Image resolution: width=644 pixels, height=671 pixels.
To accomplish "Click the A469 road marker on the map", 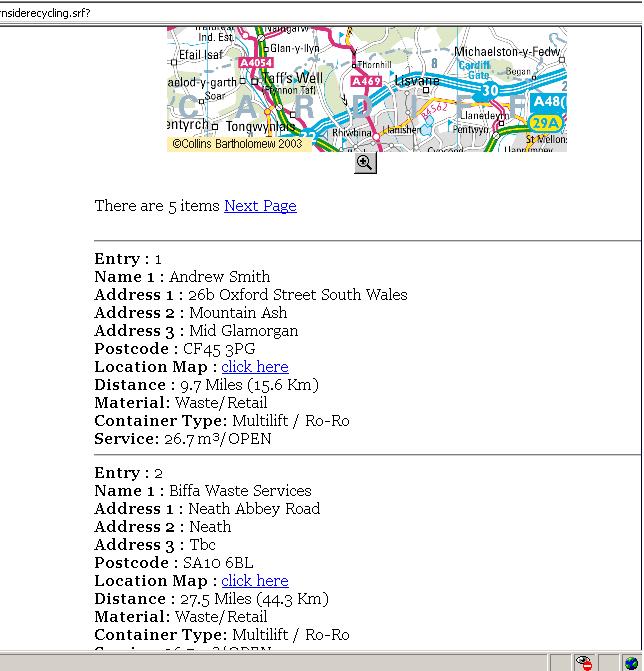I will point(366,82).
